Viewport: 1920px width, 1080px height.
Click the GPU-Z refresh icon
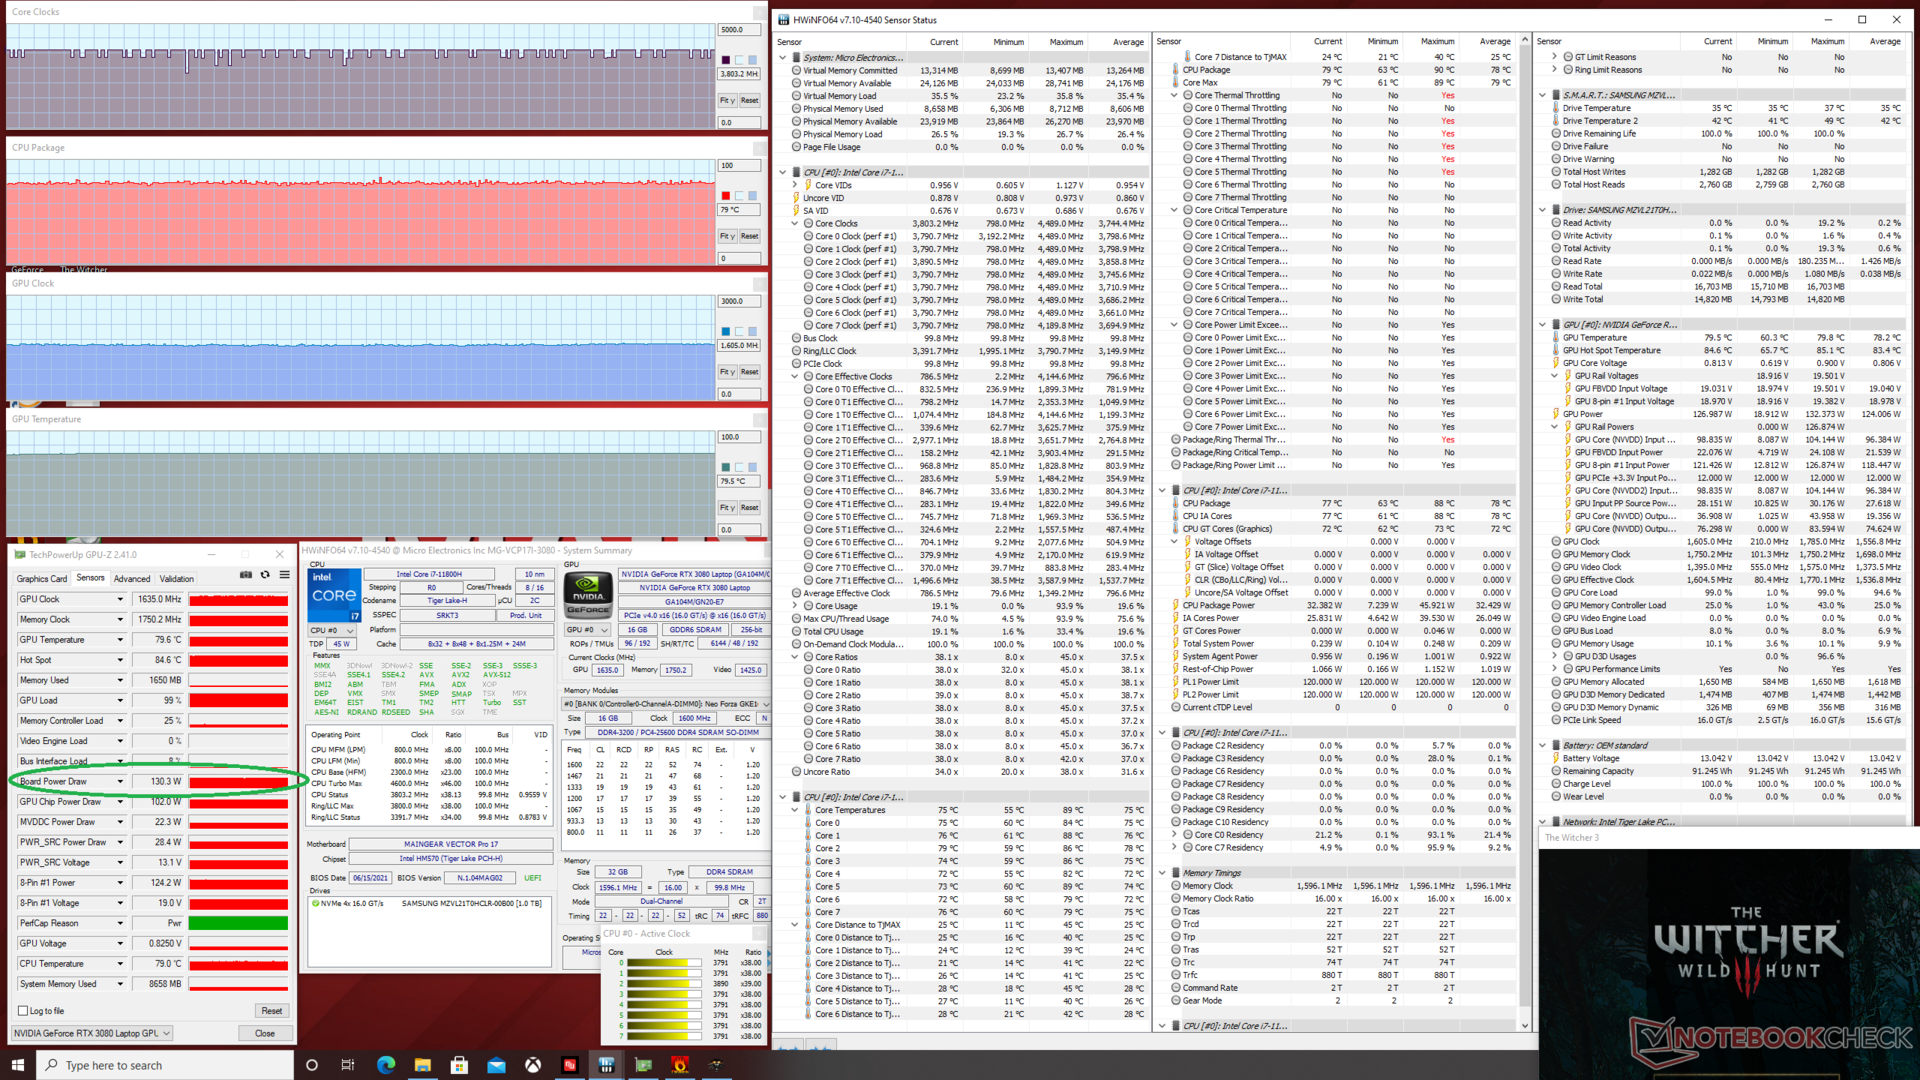tap(265, 575)
